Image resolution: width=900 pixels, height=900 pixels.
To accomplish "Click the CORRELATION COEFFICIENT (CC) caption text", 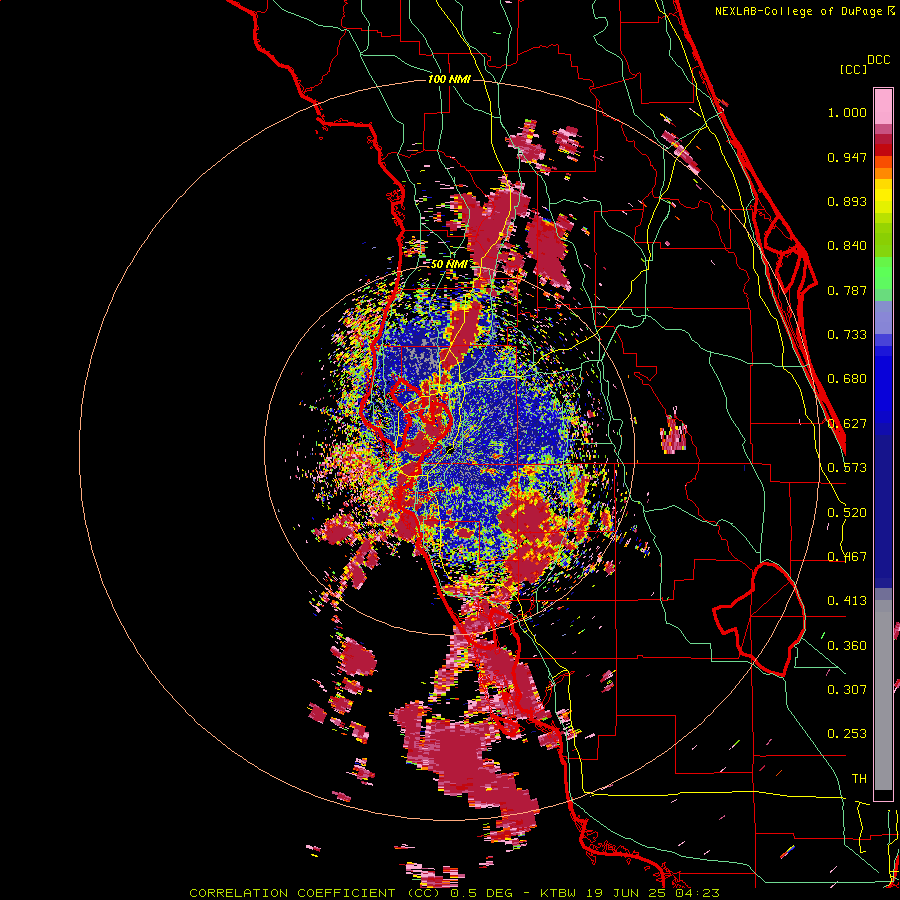I will click(x=315, y=893).
